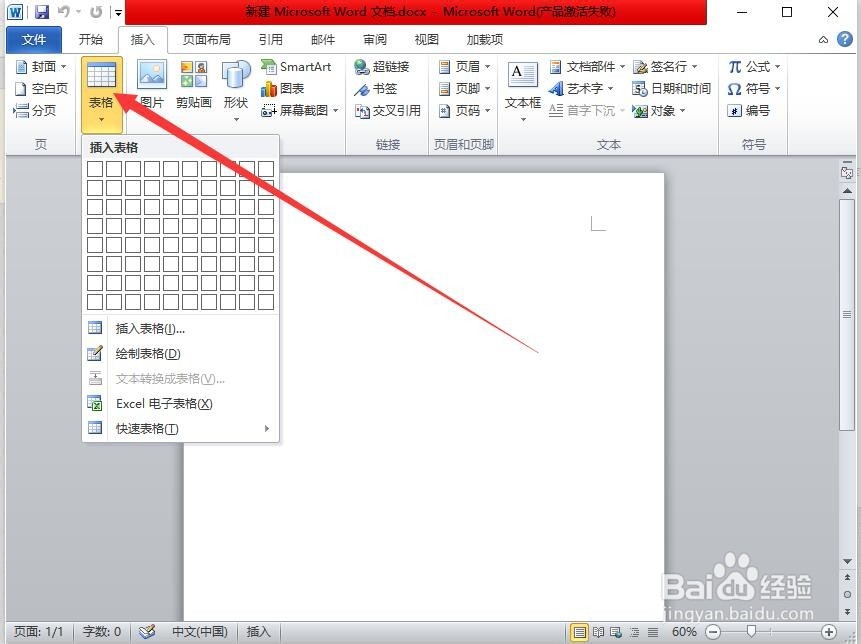This screenshot has height=644, width=861.
Task: Switch to print layout view icon
Action: (x=579, y=632)
